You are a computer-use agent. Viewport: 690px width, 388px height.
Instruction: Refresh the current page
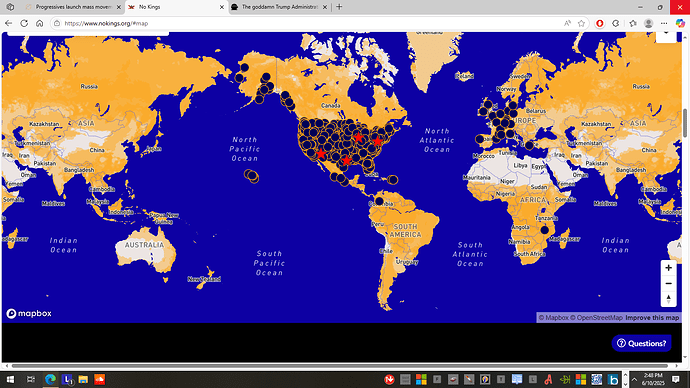pos(24,23)
